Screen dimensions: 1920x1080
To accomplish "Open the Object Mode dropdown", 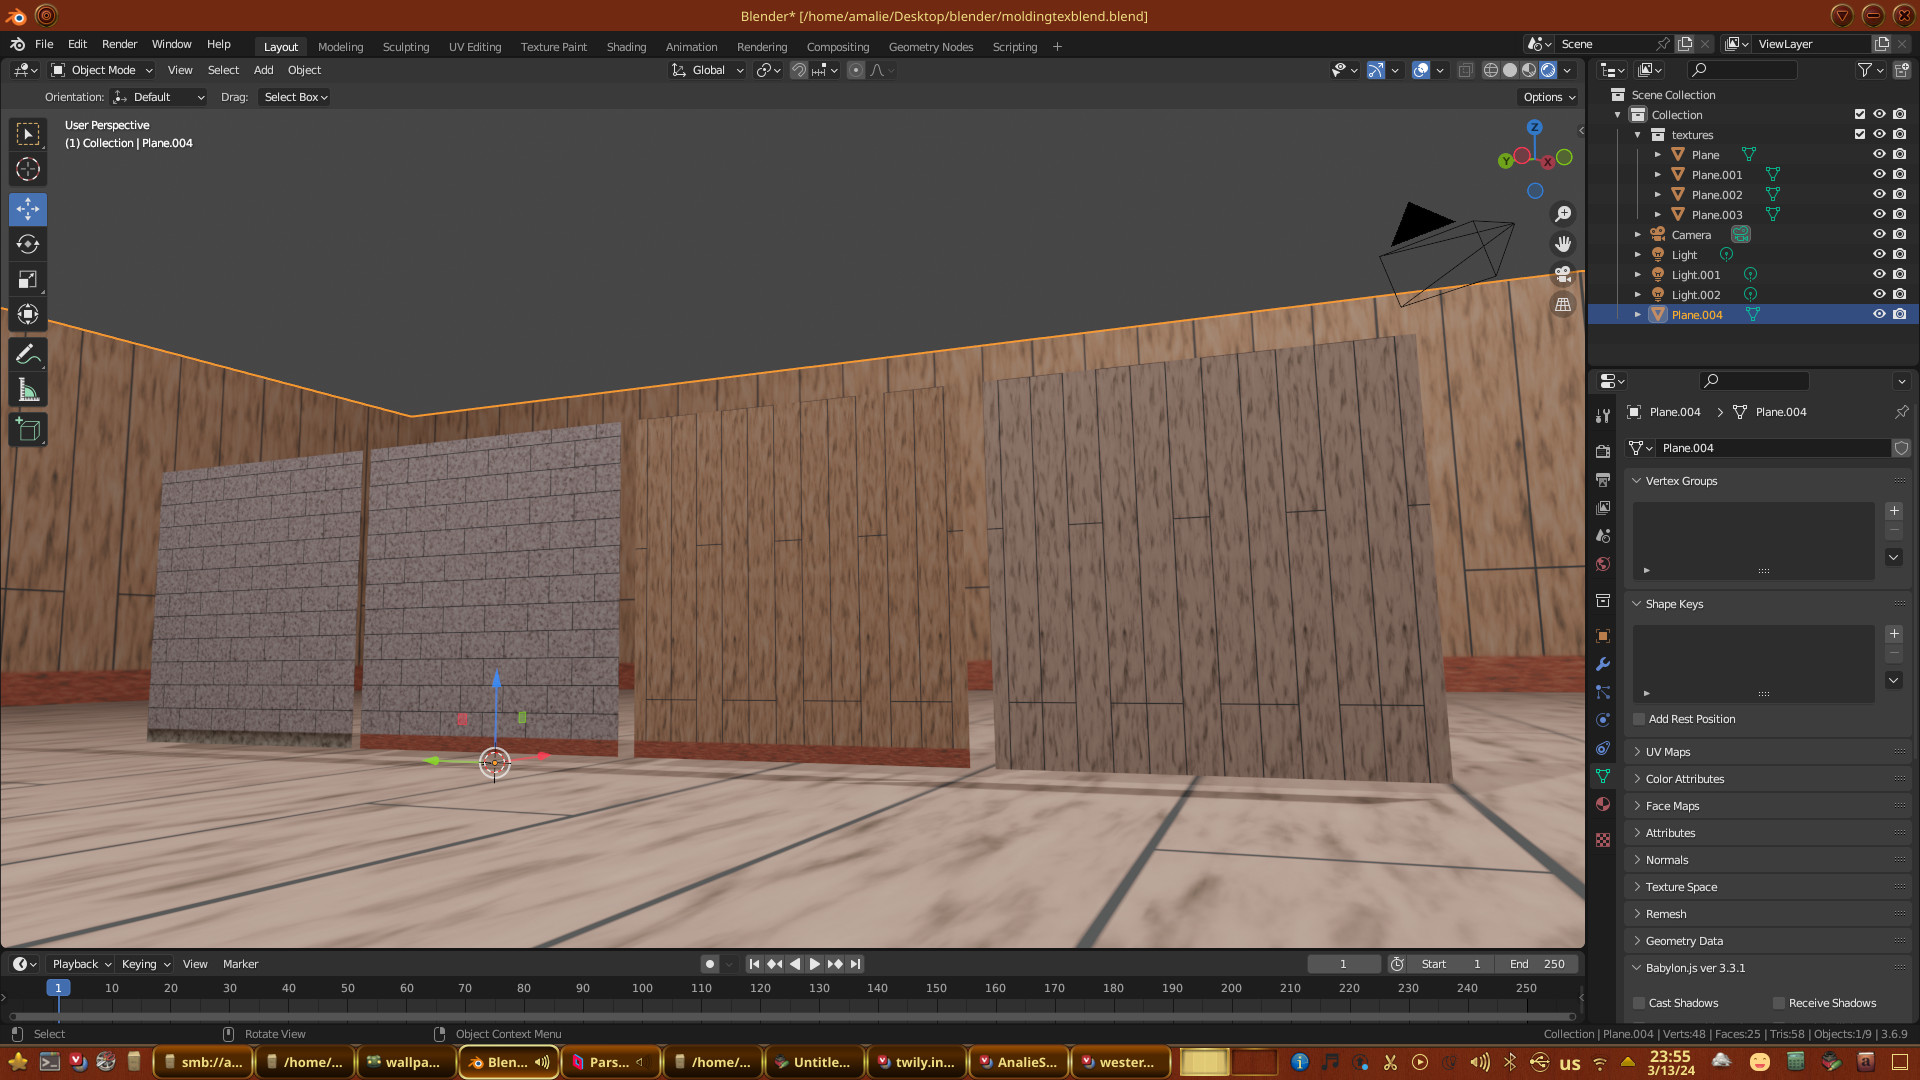I will (102, 70).
